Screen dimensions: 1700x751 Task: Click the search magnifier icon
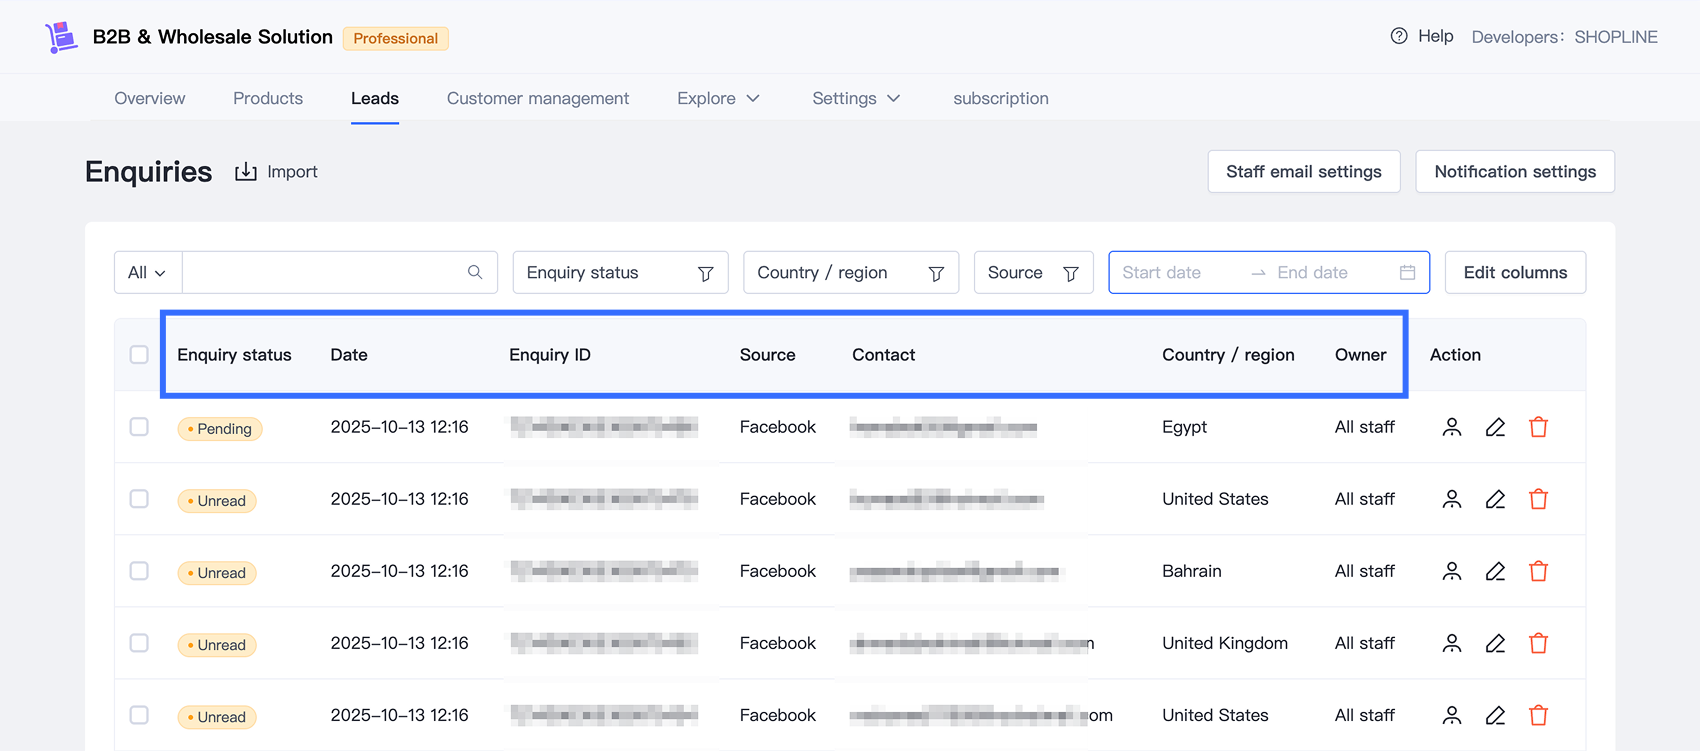pyautogui.click(x=475, y=272)
